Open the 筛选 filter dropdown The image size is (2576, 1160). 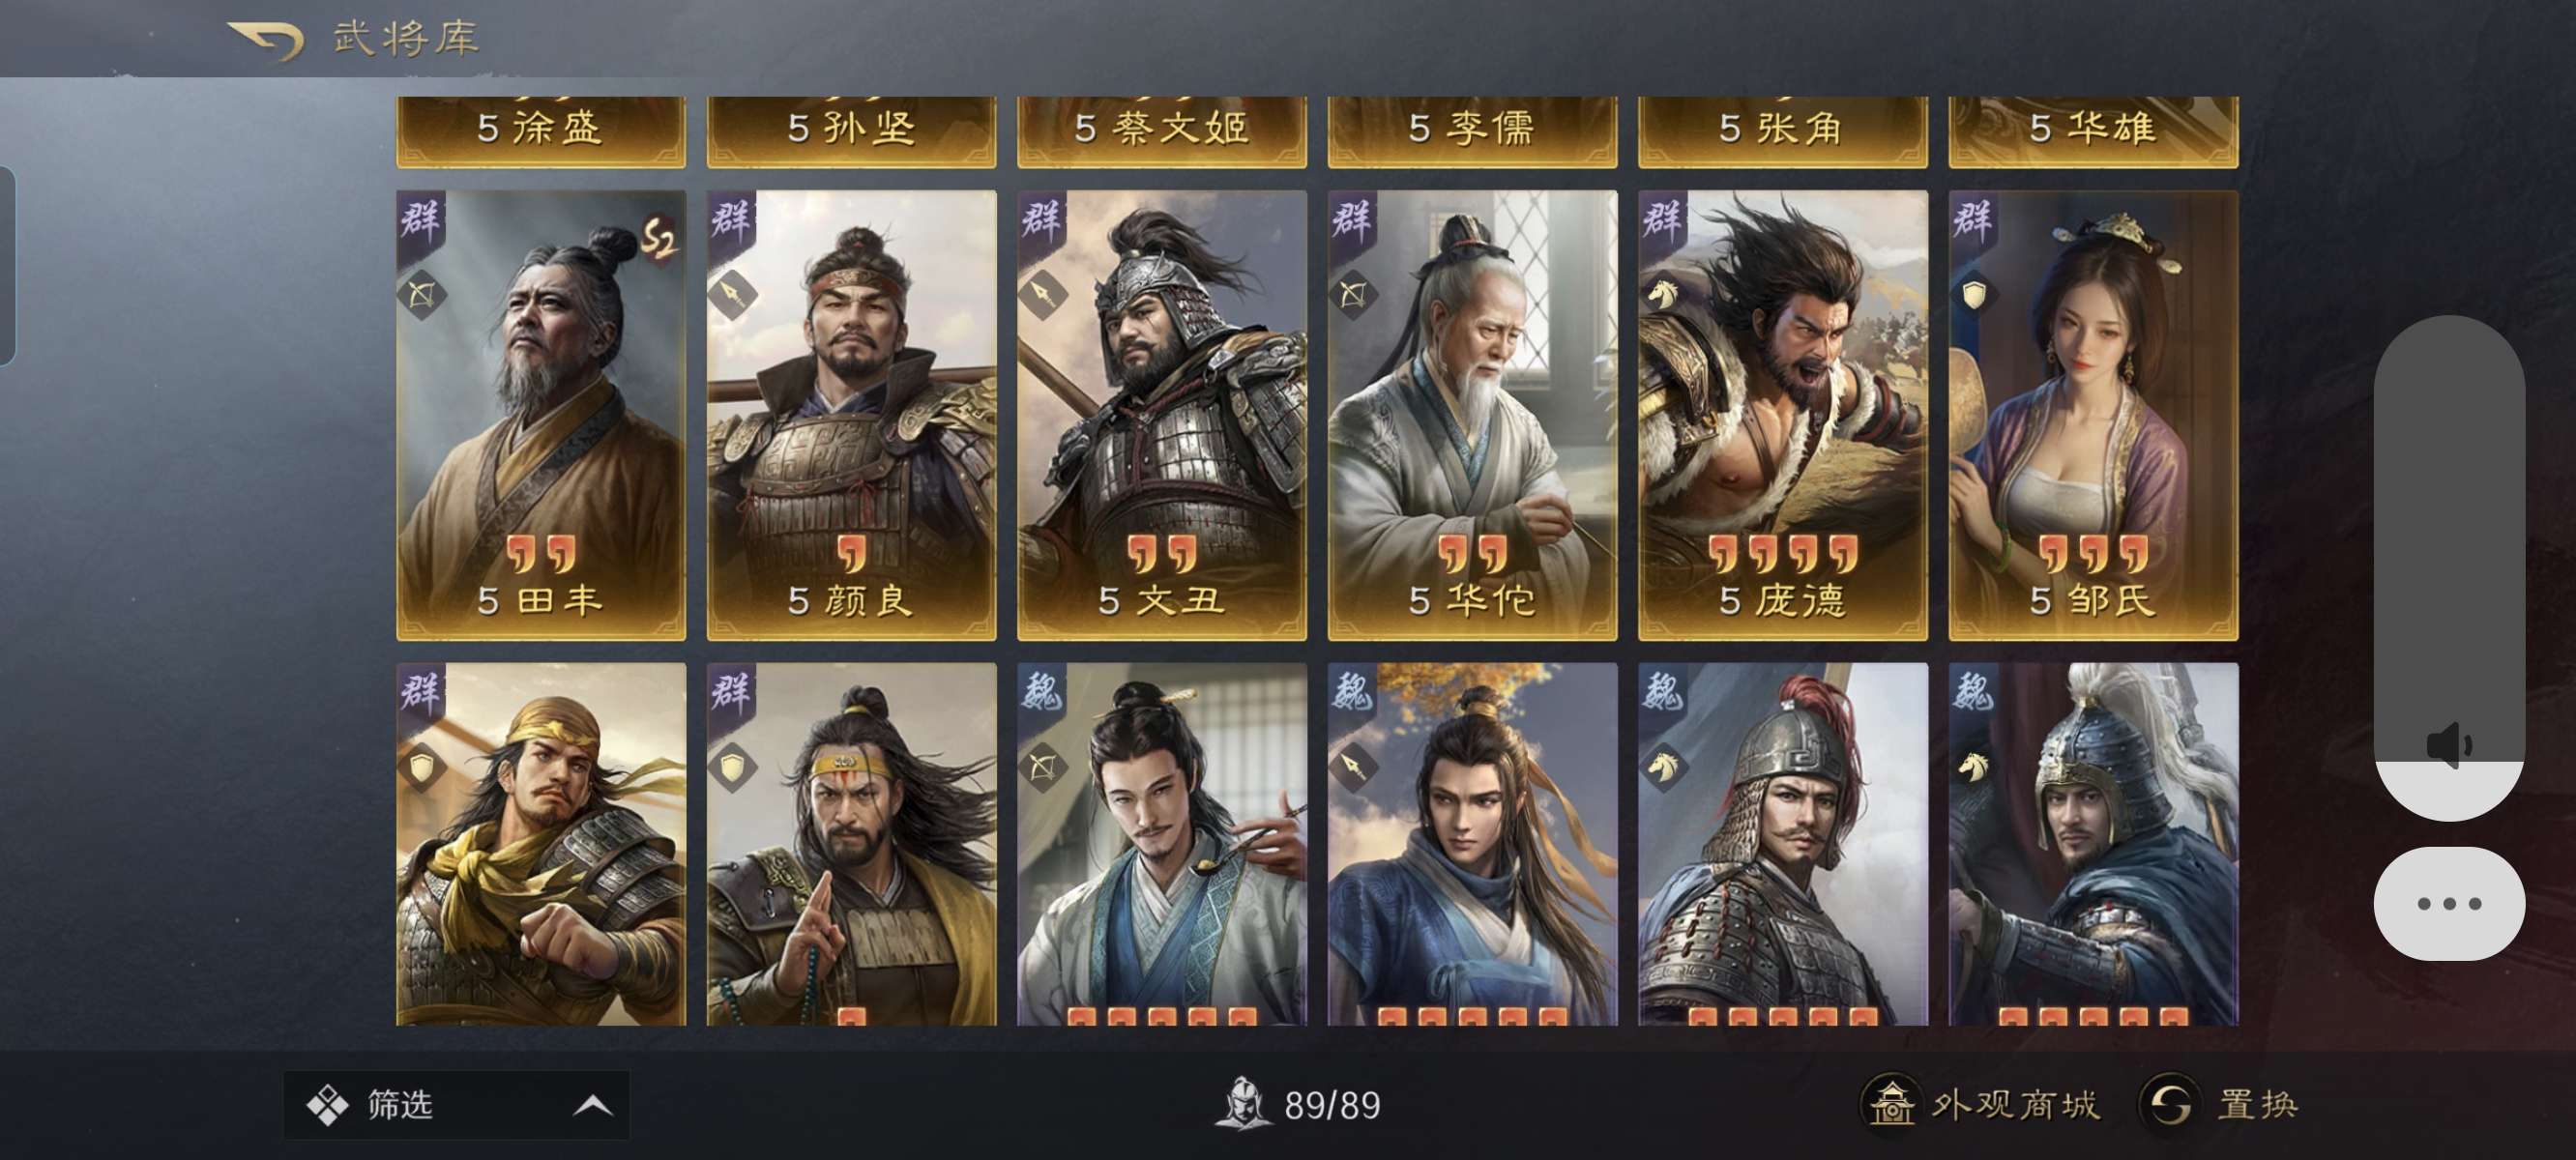coord(457,1105)
